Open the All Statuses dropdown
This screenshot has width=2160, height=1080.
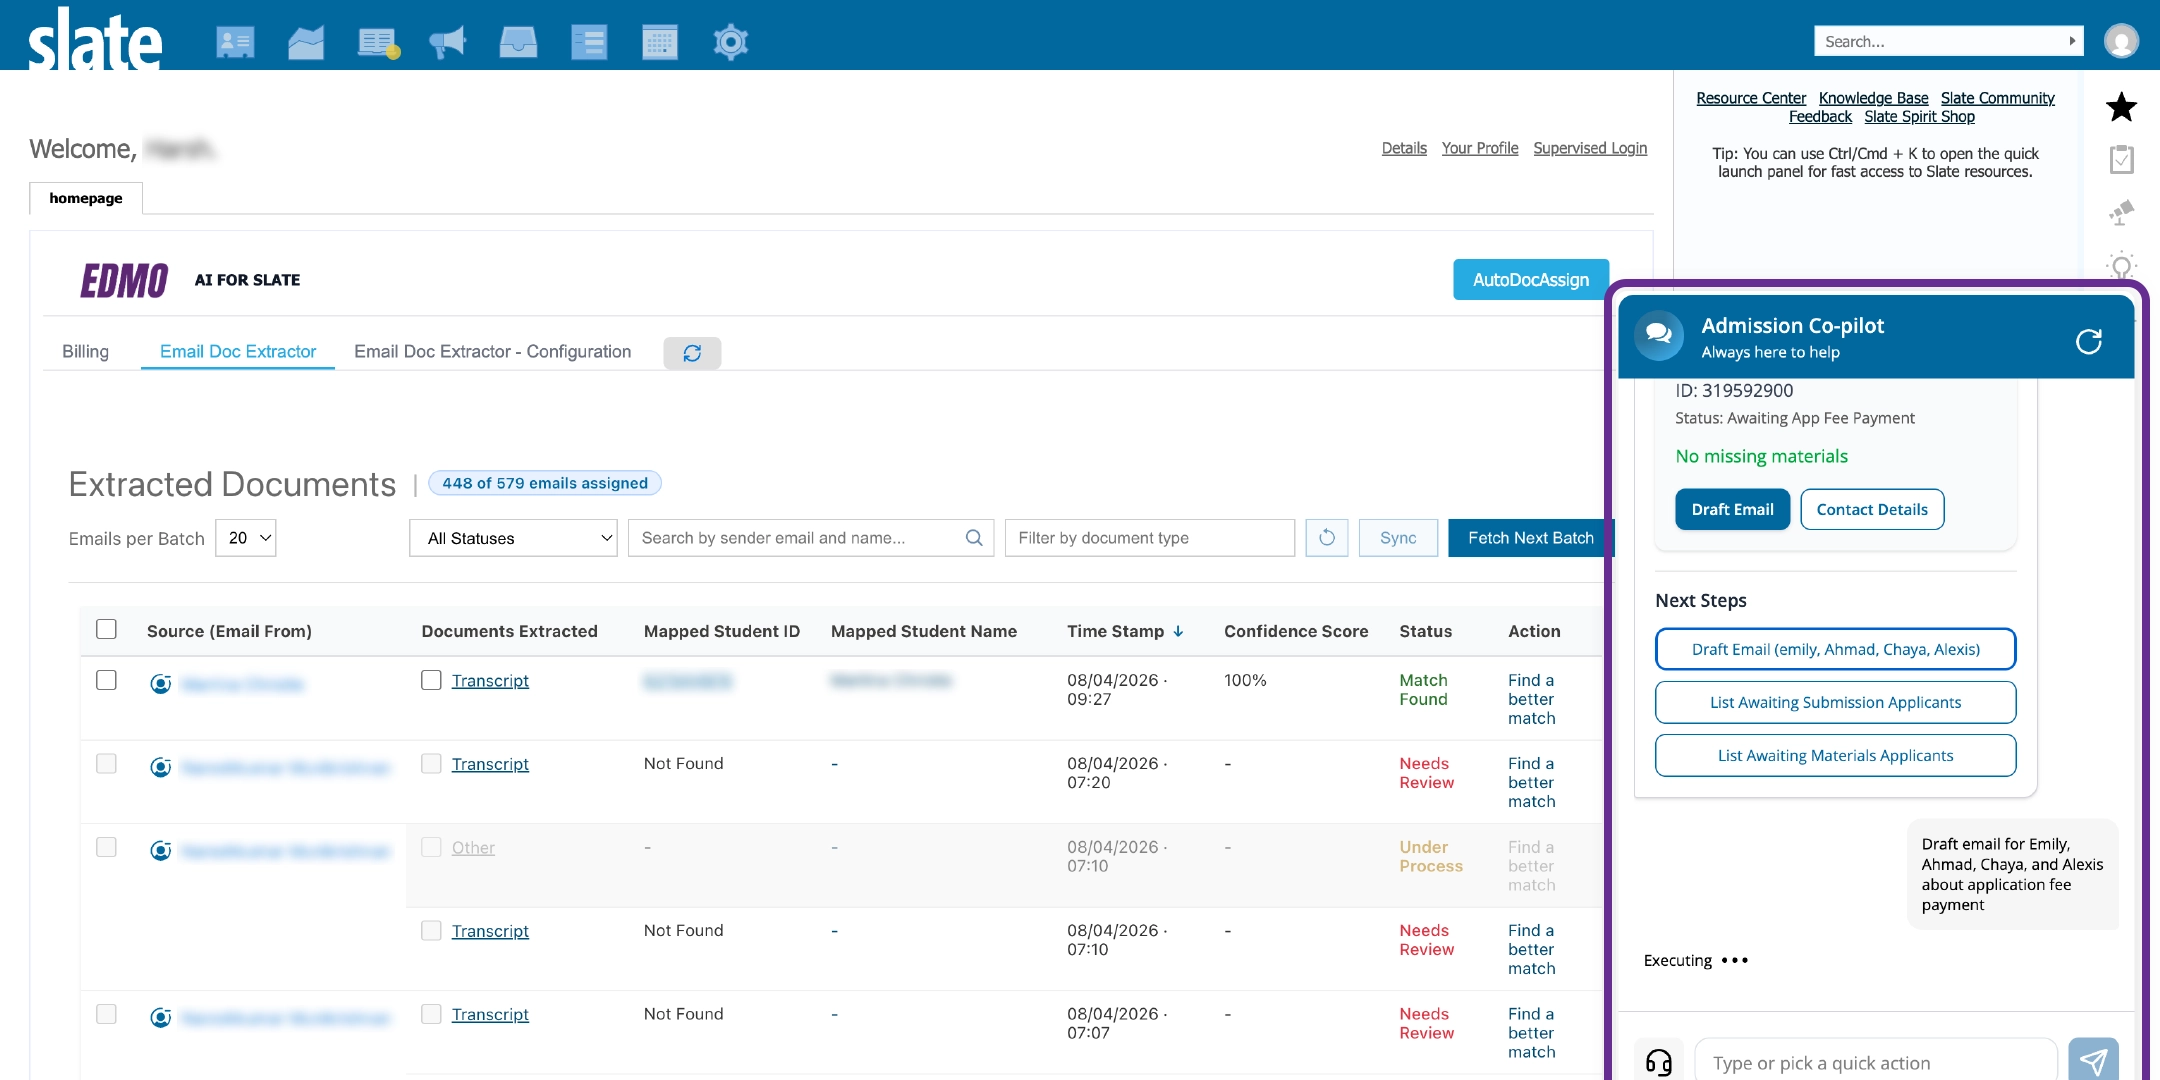click(x=513, y=538)
